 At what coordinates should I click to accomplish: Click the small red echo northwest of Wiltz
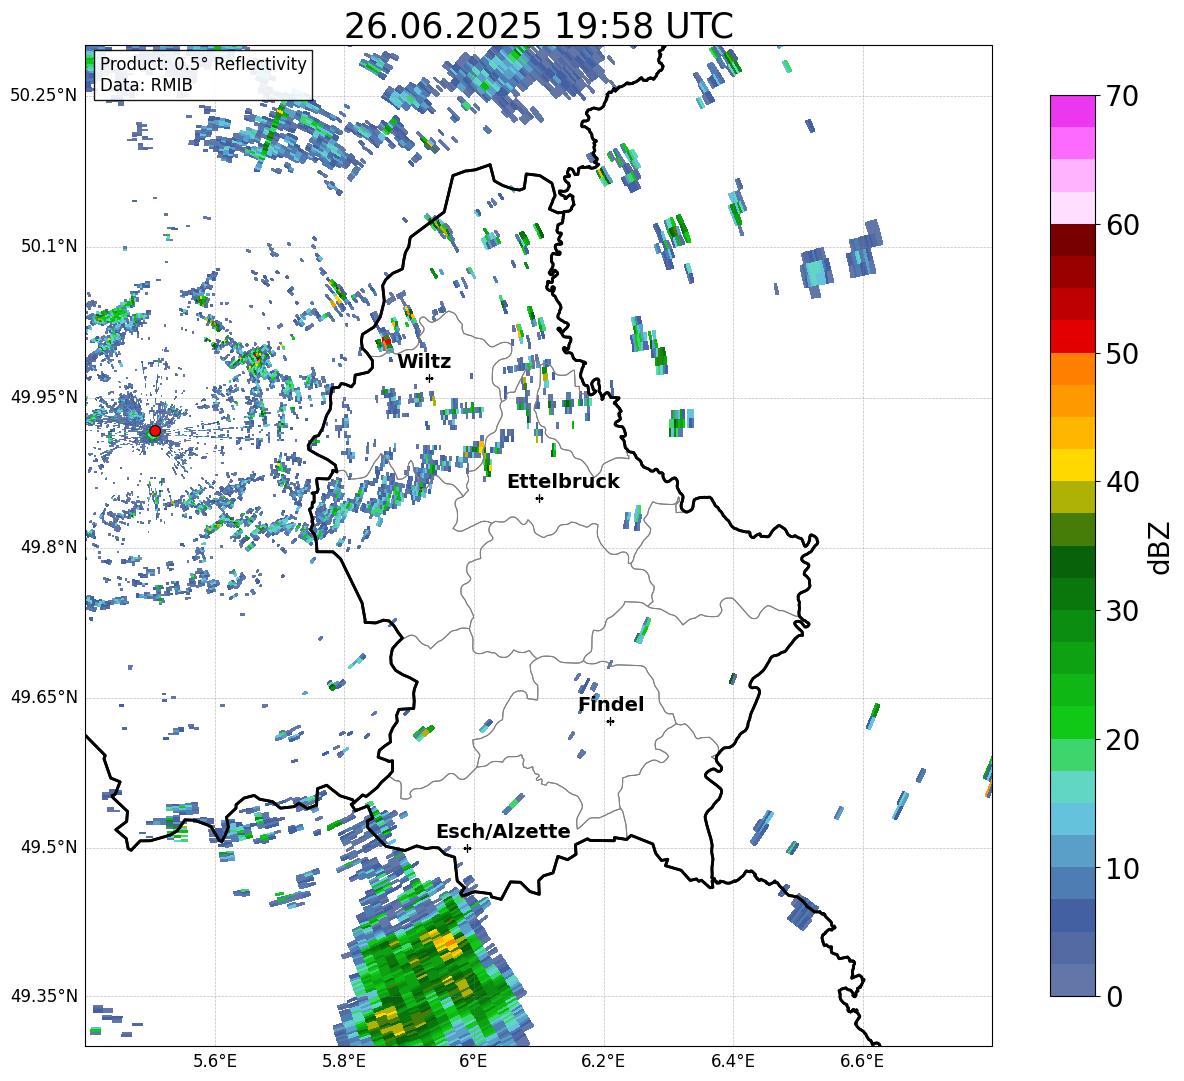tap(386, 343)
